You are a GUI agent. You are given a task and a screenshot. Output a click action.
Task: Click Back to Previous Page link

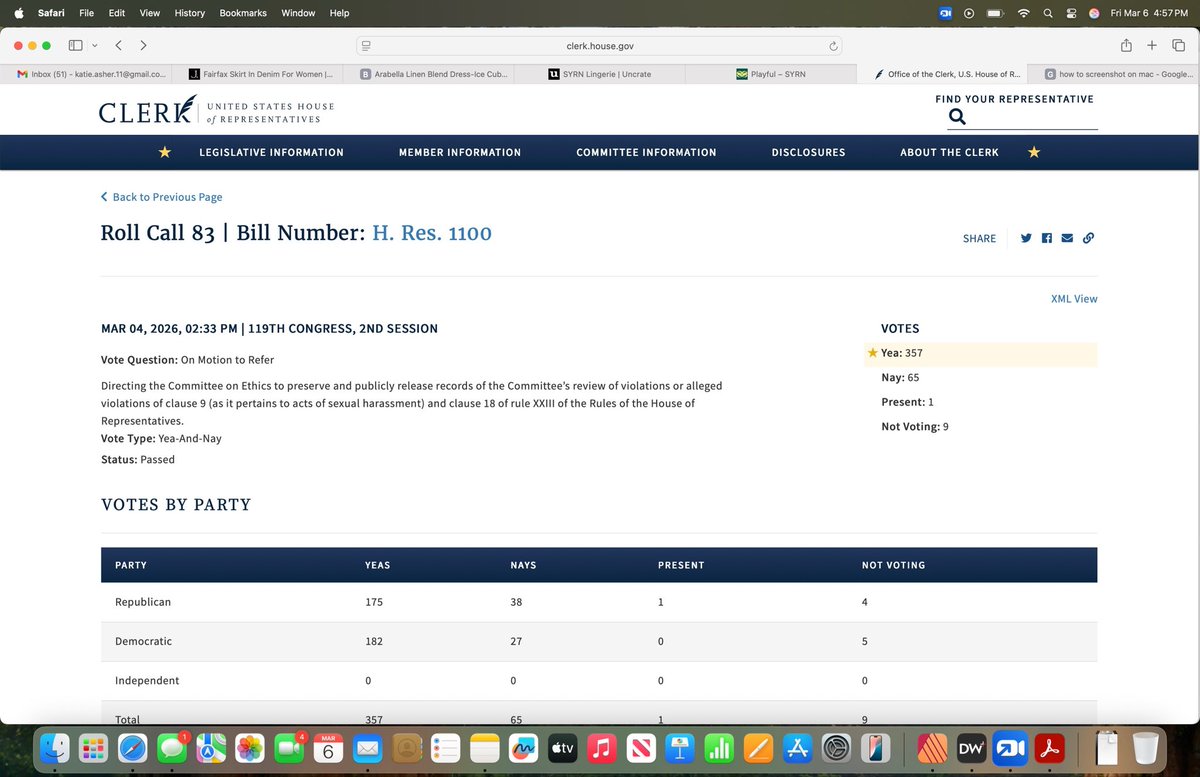[x=162, y=197]
